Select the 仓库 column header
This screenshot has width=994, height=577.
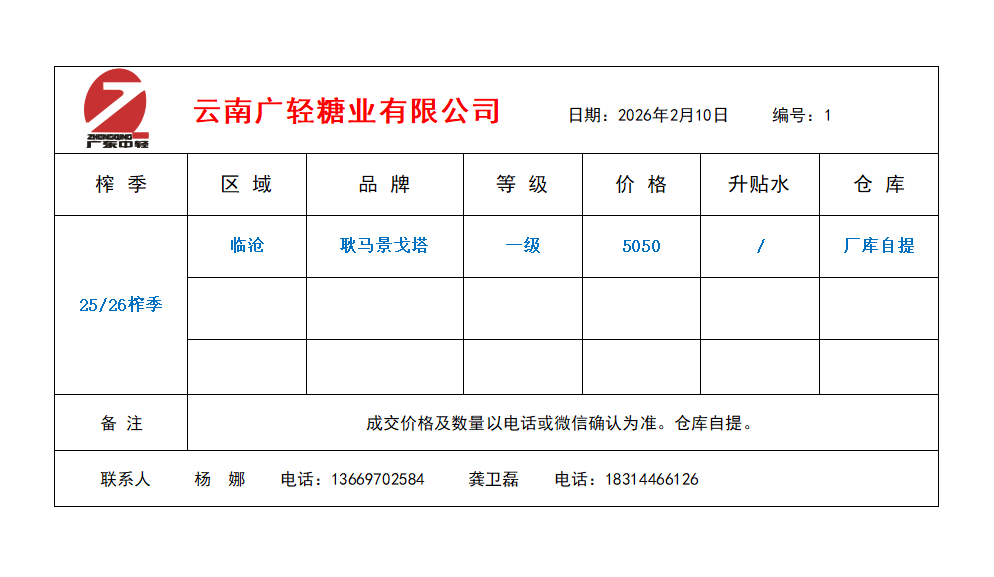[x=879, y=184]
